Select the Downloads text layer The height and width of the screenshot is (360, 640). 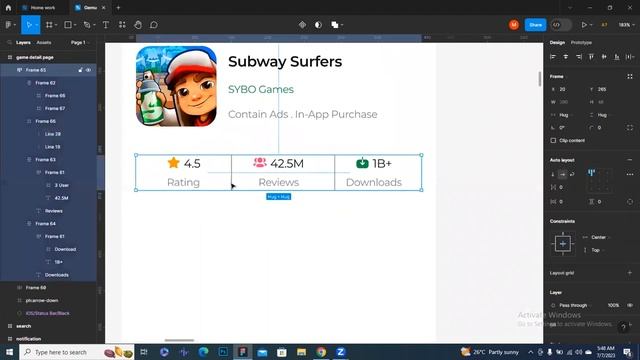point(56,275)
